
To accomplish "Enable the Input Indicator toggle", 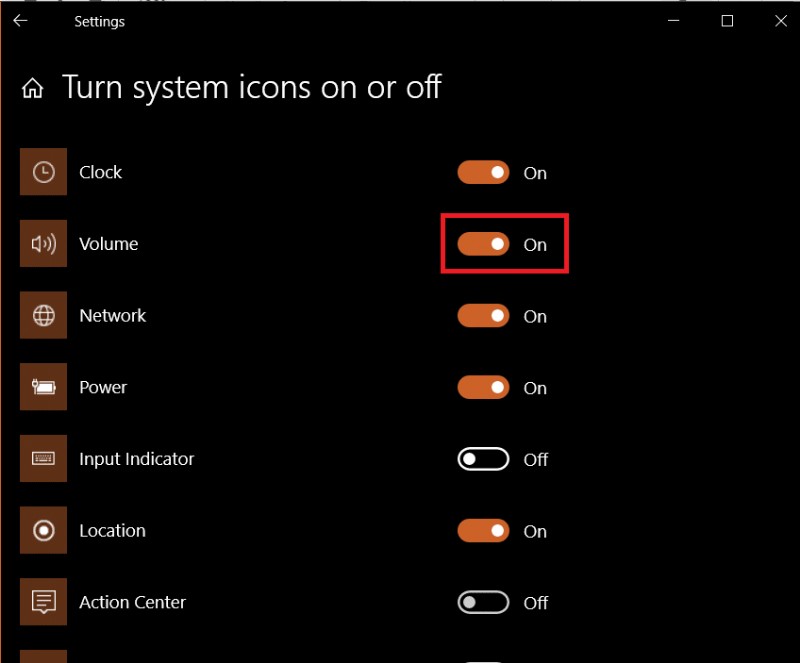I will (x=483, y=459).
